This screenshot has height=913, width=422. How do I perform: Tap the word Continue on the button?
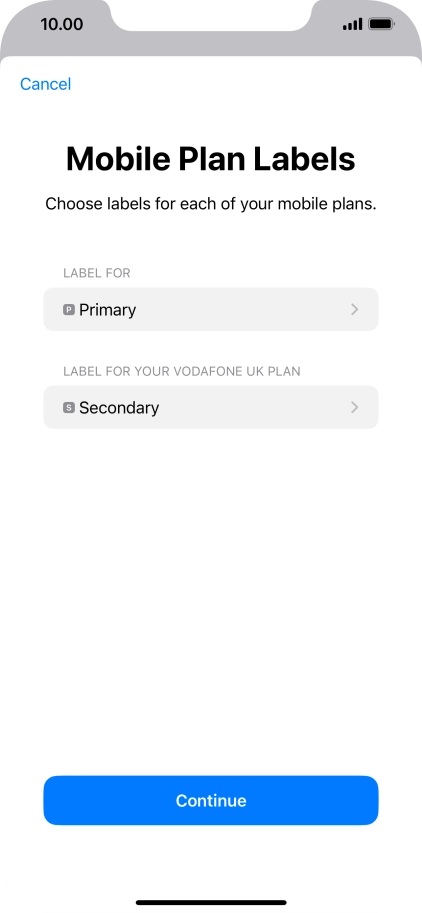coord(211,801)
